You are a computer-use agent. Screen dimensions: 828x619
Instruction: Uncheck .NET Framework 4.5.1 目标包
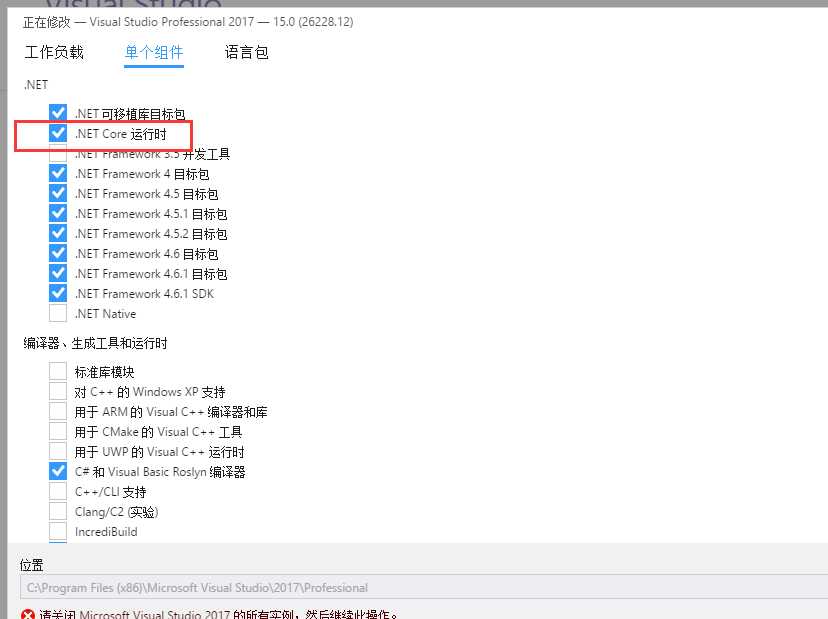(x=58, y=213)
